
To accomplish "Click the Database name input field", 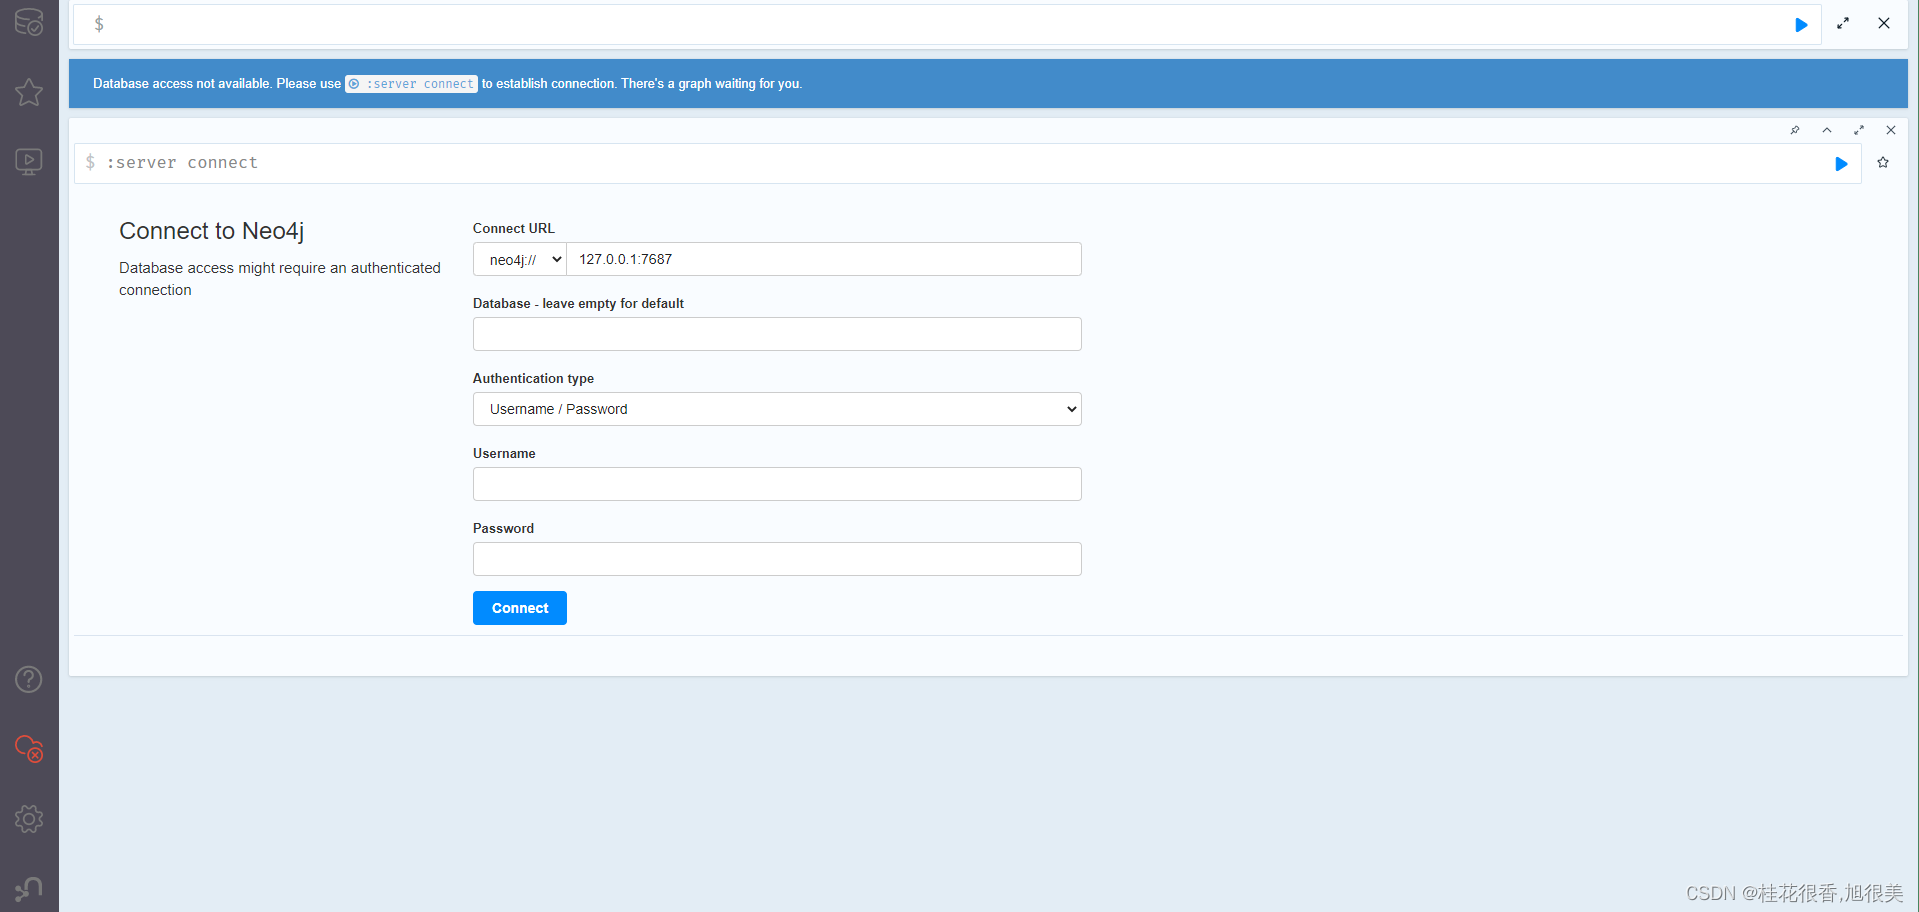I will (x=777, y=334).
